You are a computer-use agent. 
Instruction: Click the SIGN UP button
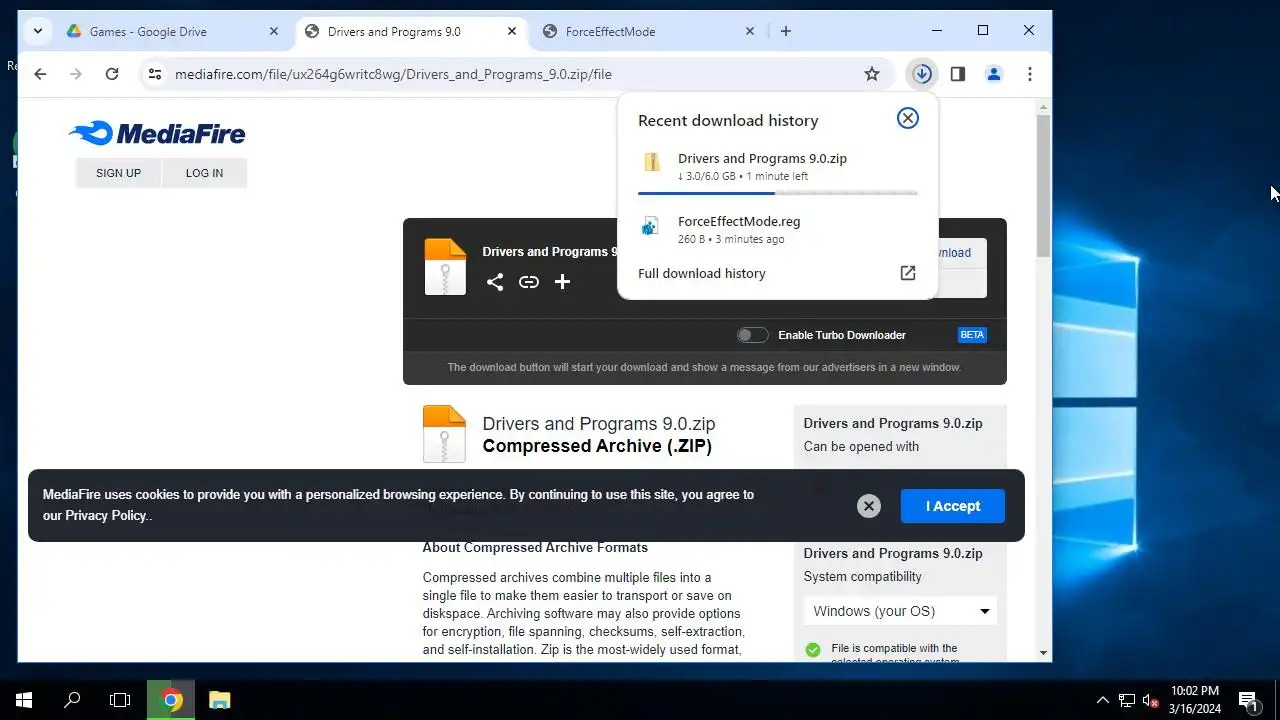point(118,173)
